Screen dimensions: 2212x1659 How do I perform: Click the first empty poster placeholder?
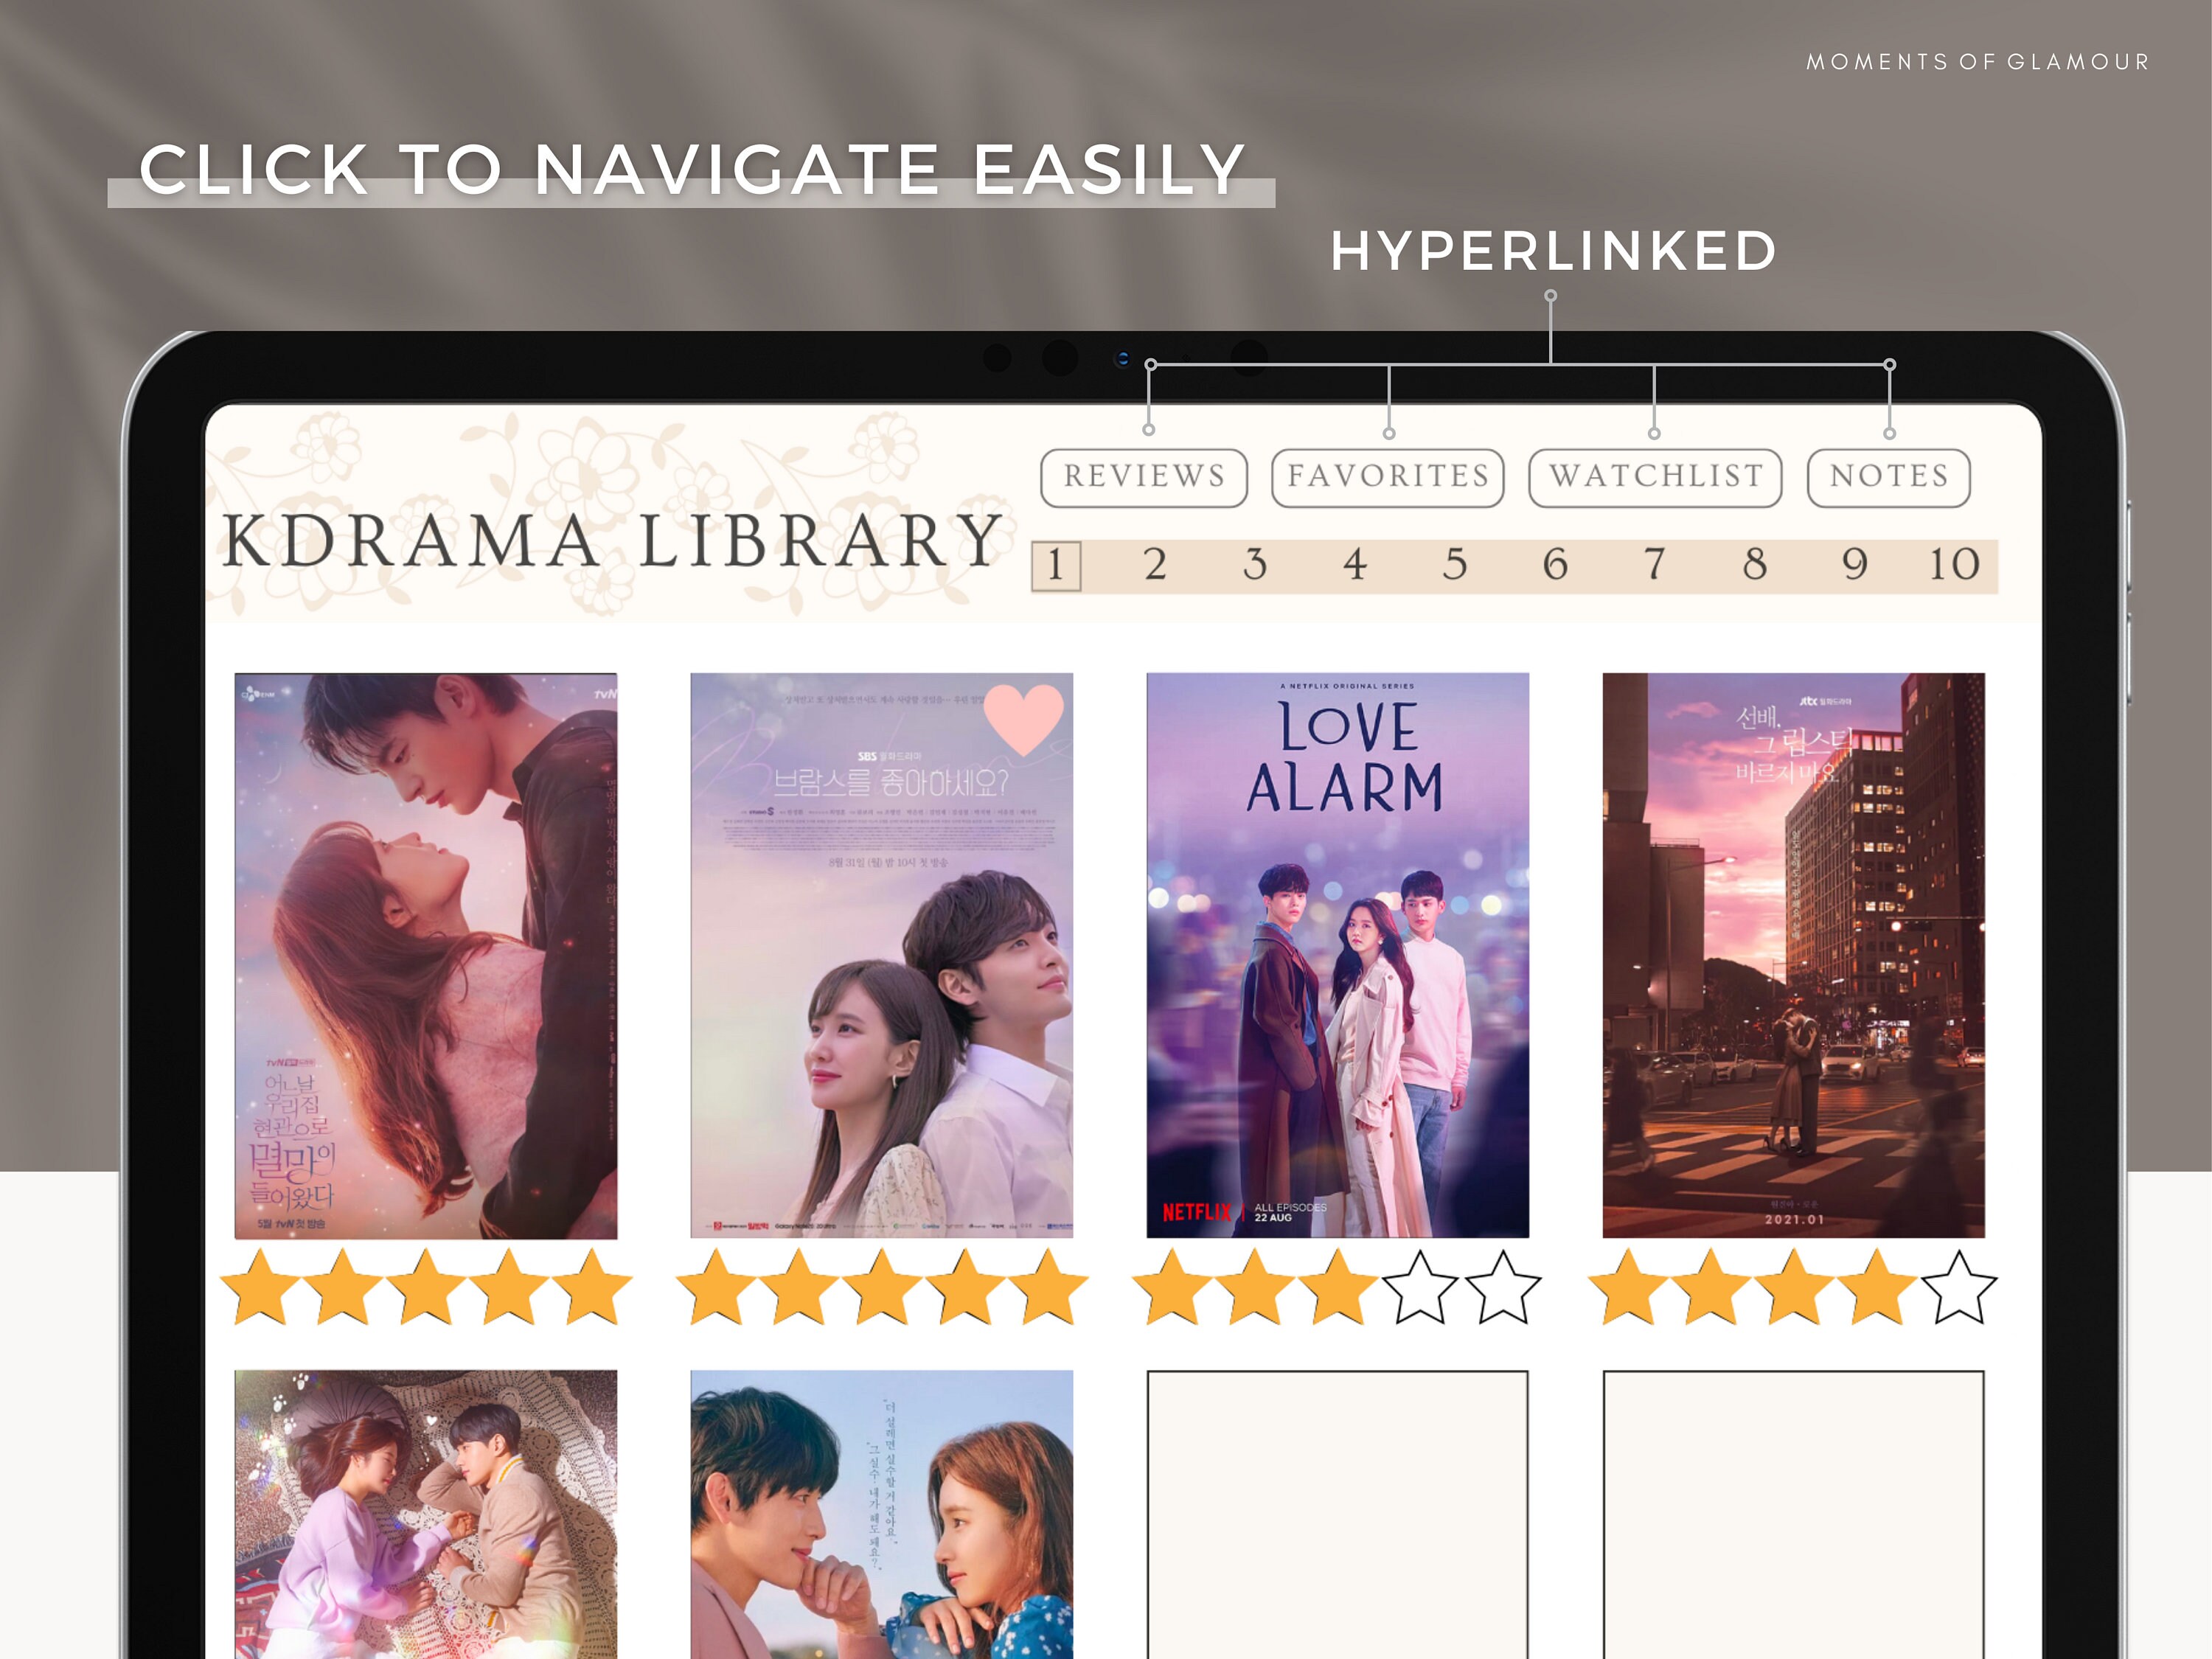[1337, 1514]
